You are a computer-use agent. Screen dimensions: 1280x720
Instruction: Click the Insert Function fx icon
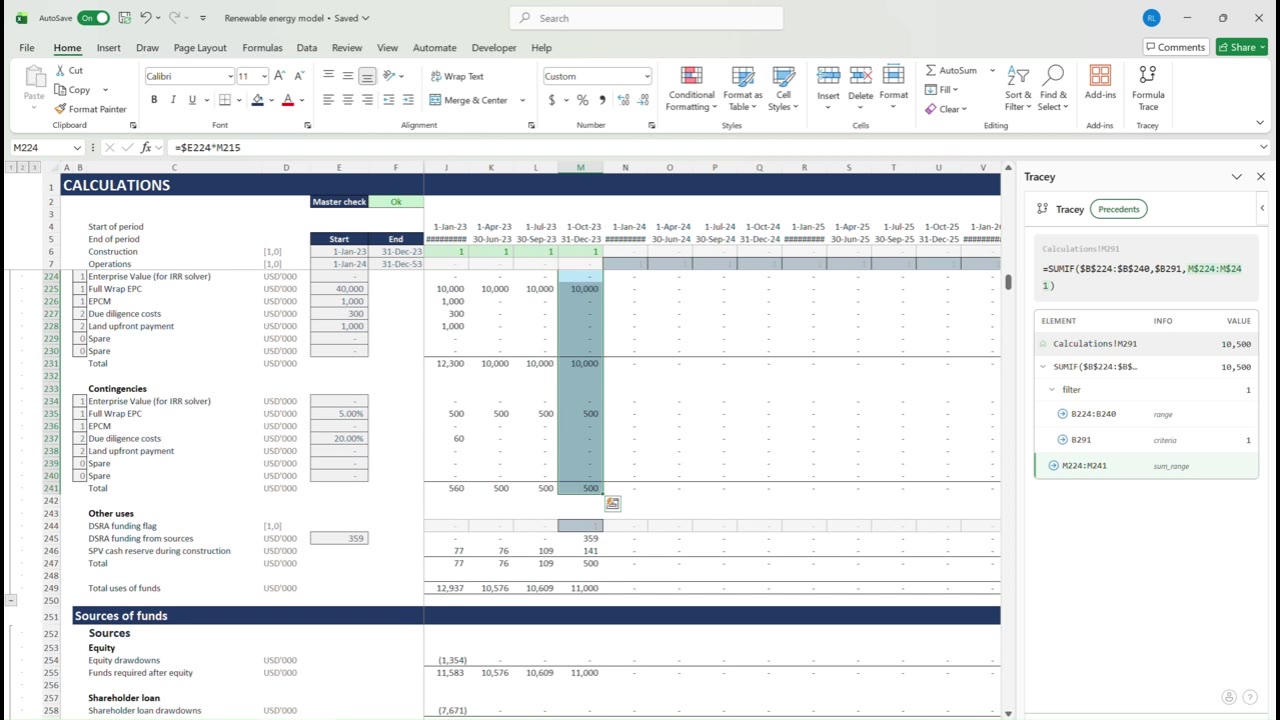pyautogui.click(x=146, y=147)
